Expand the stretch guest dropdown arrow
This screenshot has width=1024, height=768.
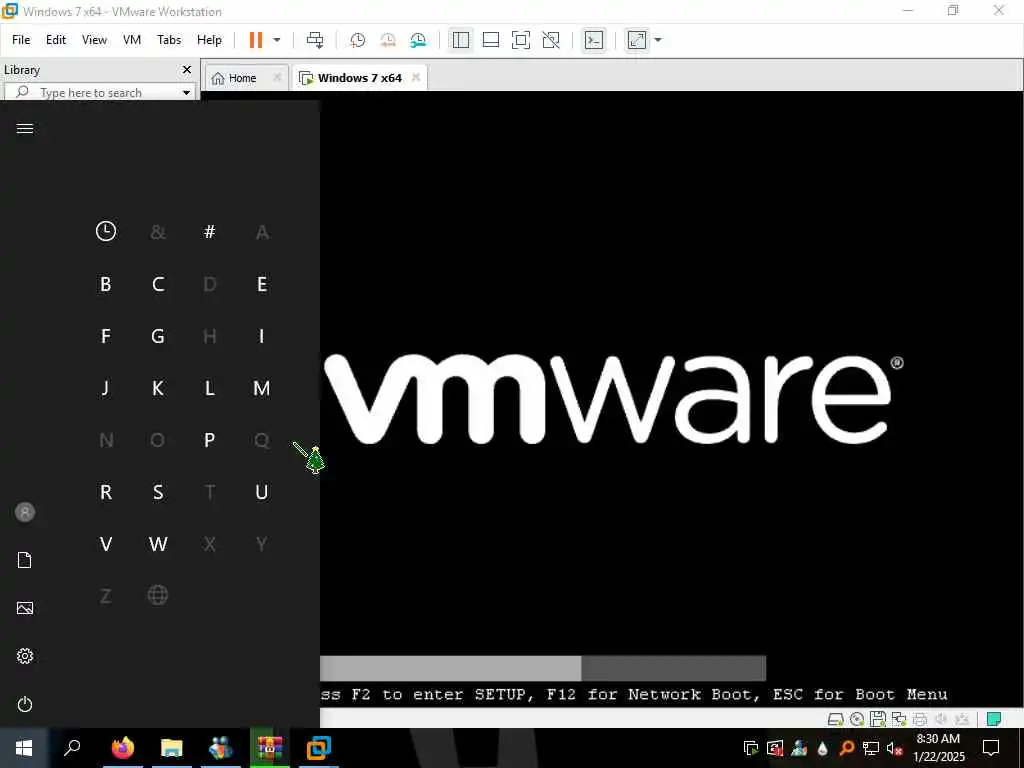point(658,40)
